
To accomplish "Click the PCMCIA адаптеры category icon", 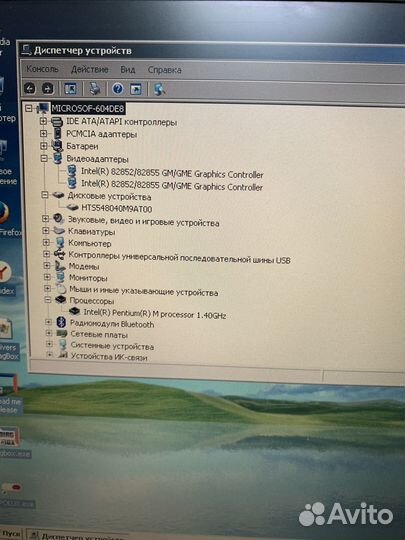I will (x=57, y=134).
